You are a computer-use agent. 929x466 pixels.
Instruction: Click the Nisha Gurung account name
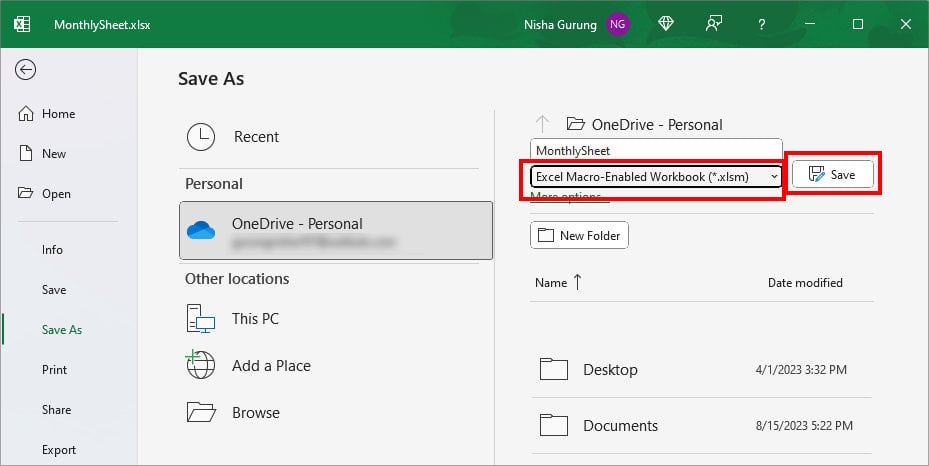[560, 25]
